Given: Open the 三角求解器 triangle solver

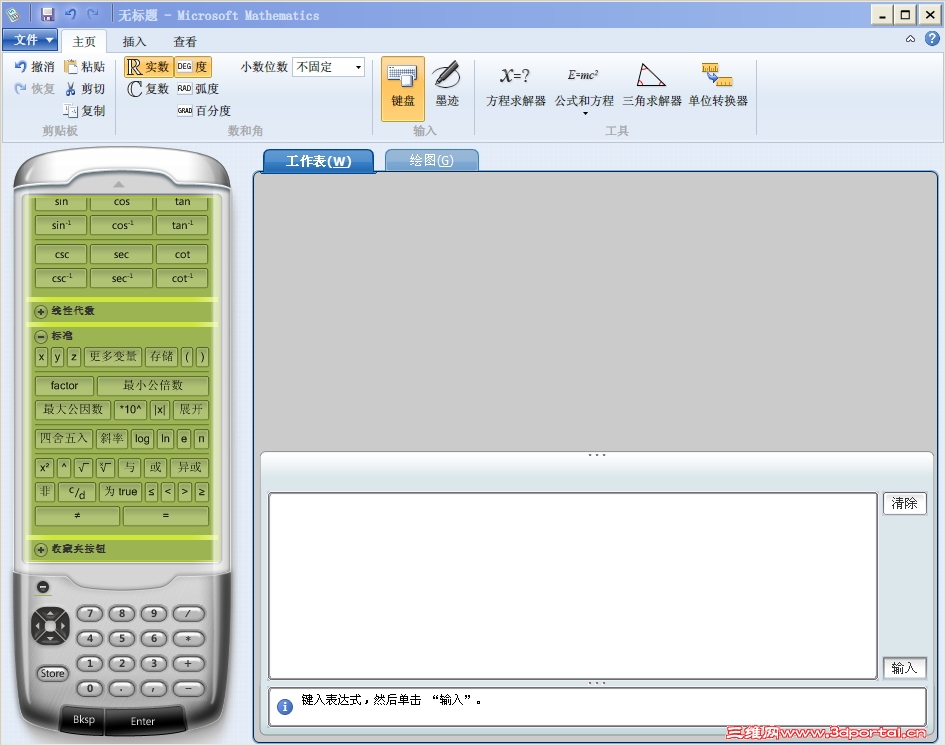Looking at the screenshot, I should (652, 86).
